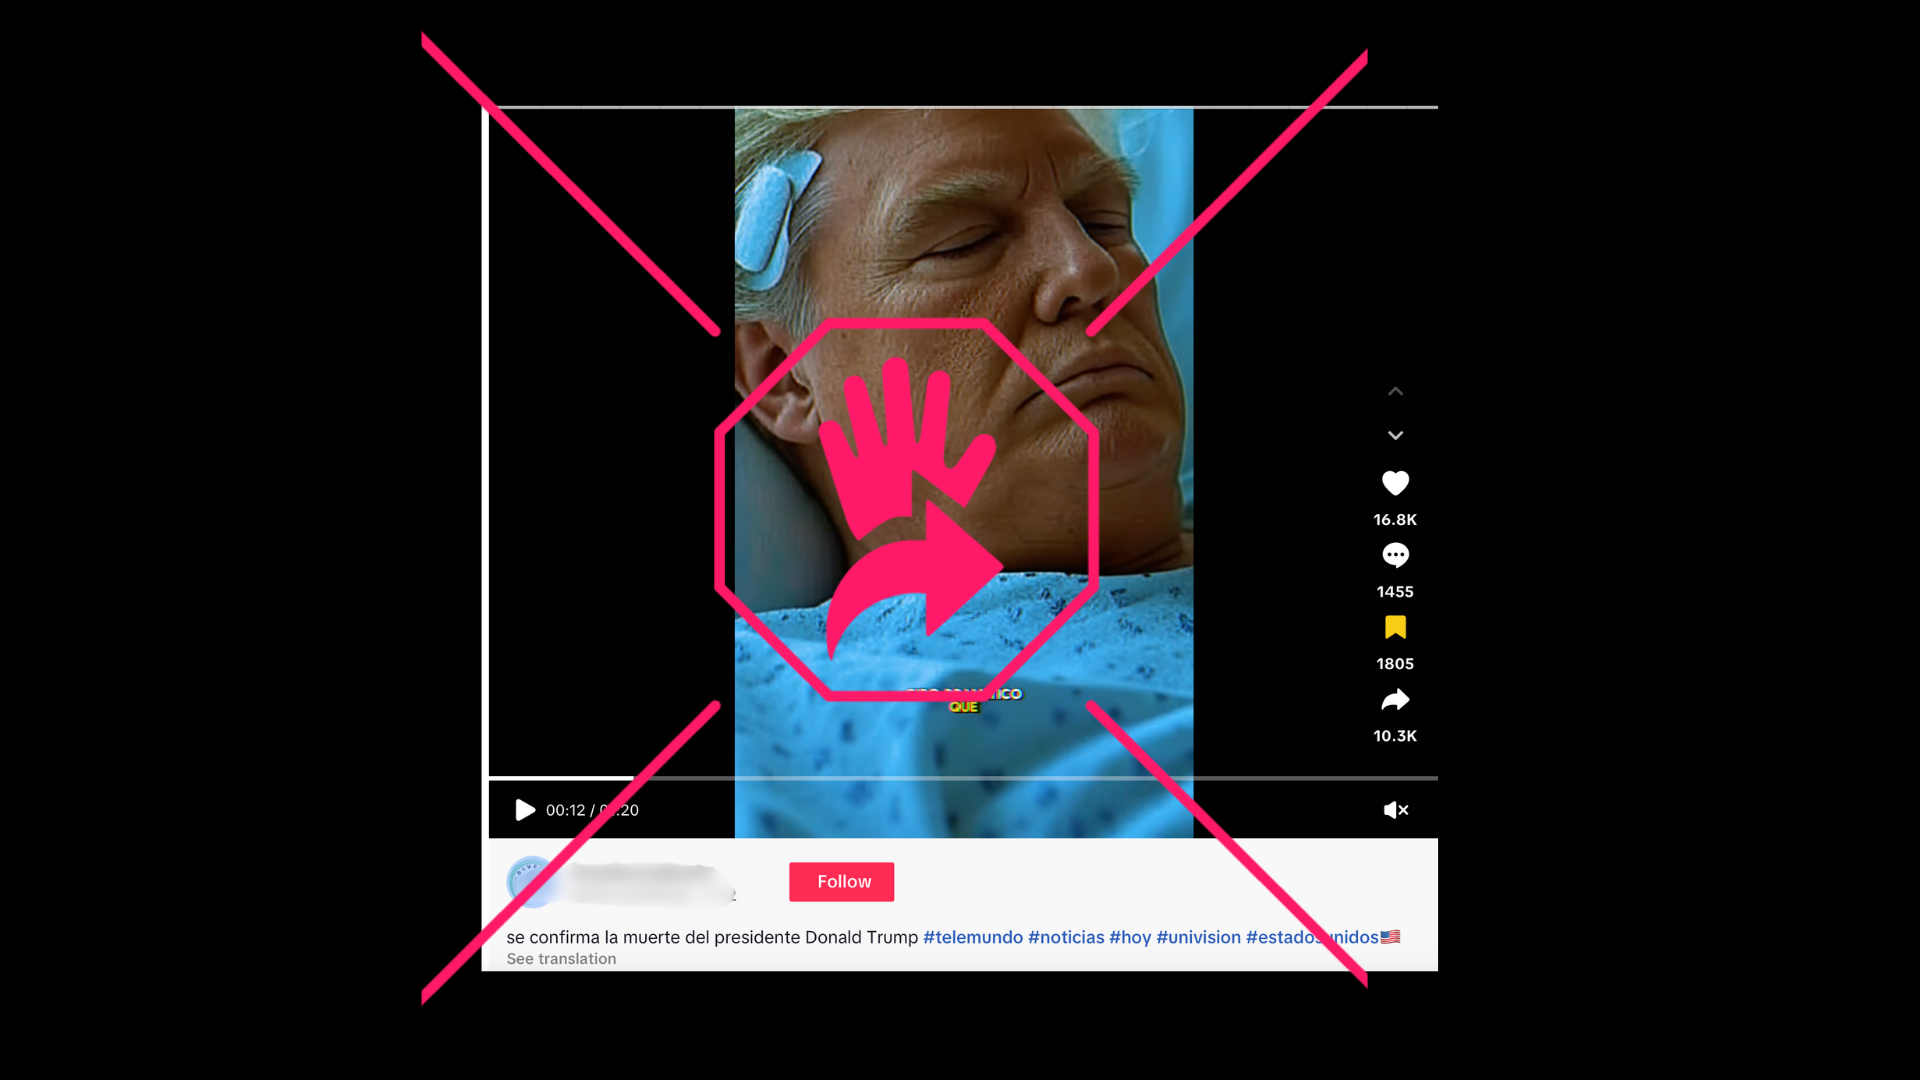Open the uploader's profile avatar
Screen dimensions: 1920x1080
coord(531,882)
